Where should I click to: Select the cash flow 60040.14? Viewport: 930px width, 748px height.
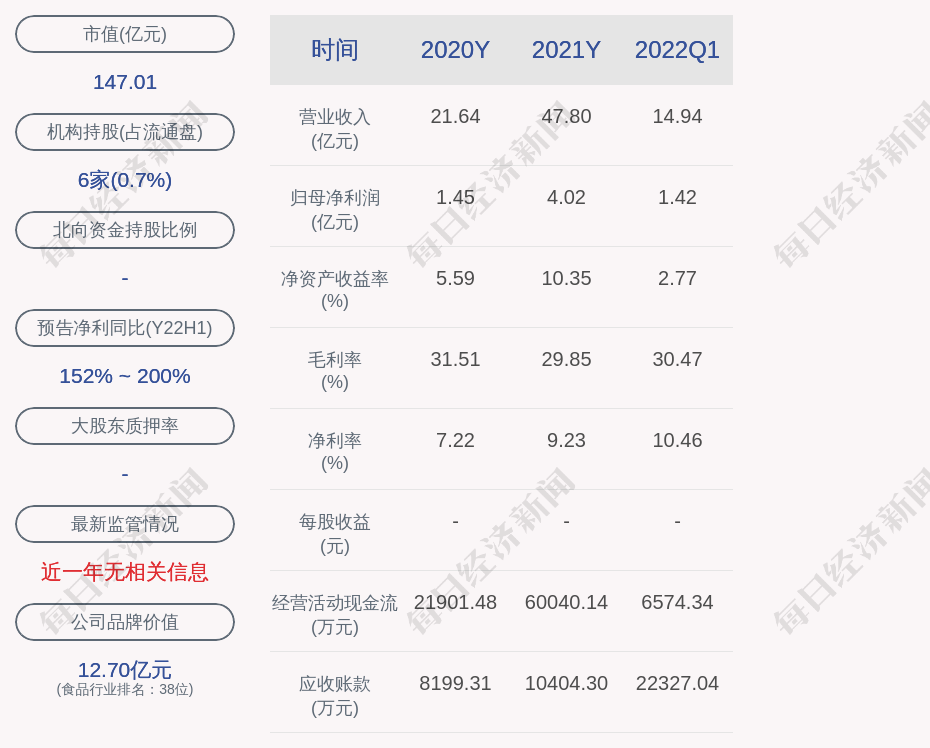(566, 602)
